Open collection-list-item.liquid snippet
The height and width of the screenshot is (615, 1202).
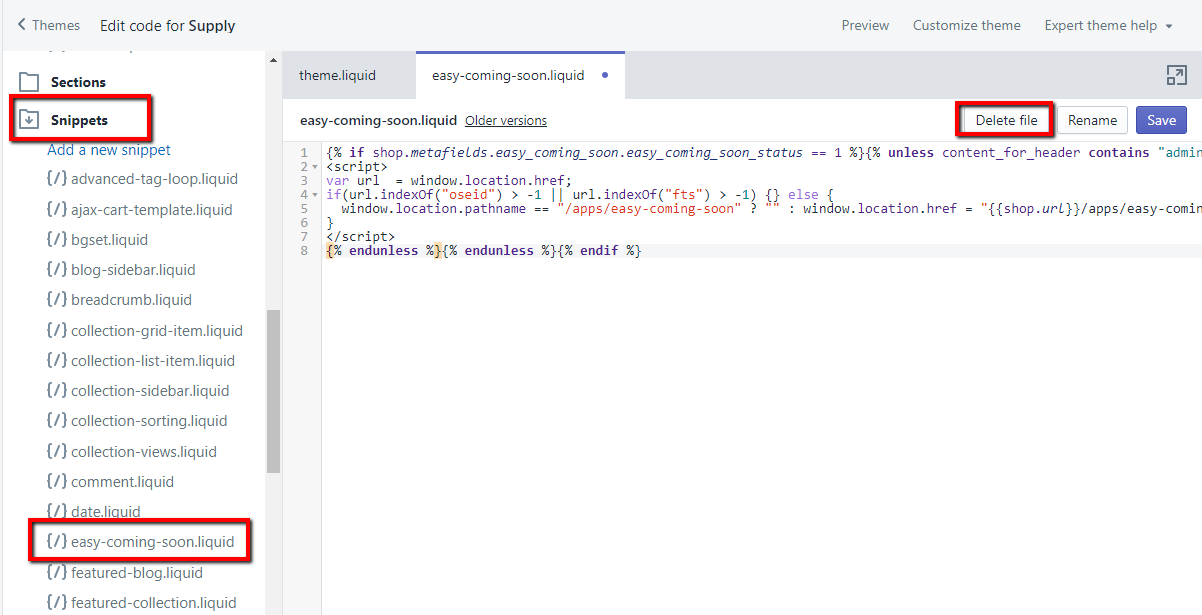pyautogui.click(x=153, y=360)
